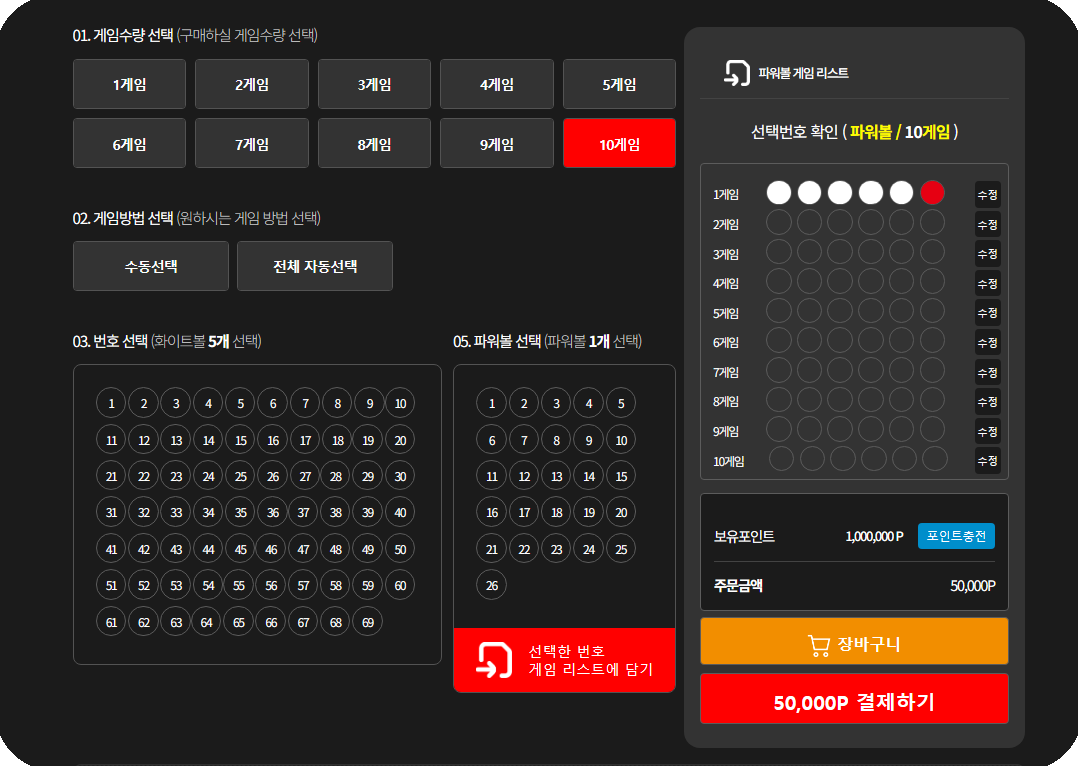Add items with 장바구니 button
Screen dimensions: 1078x766
854,643
